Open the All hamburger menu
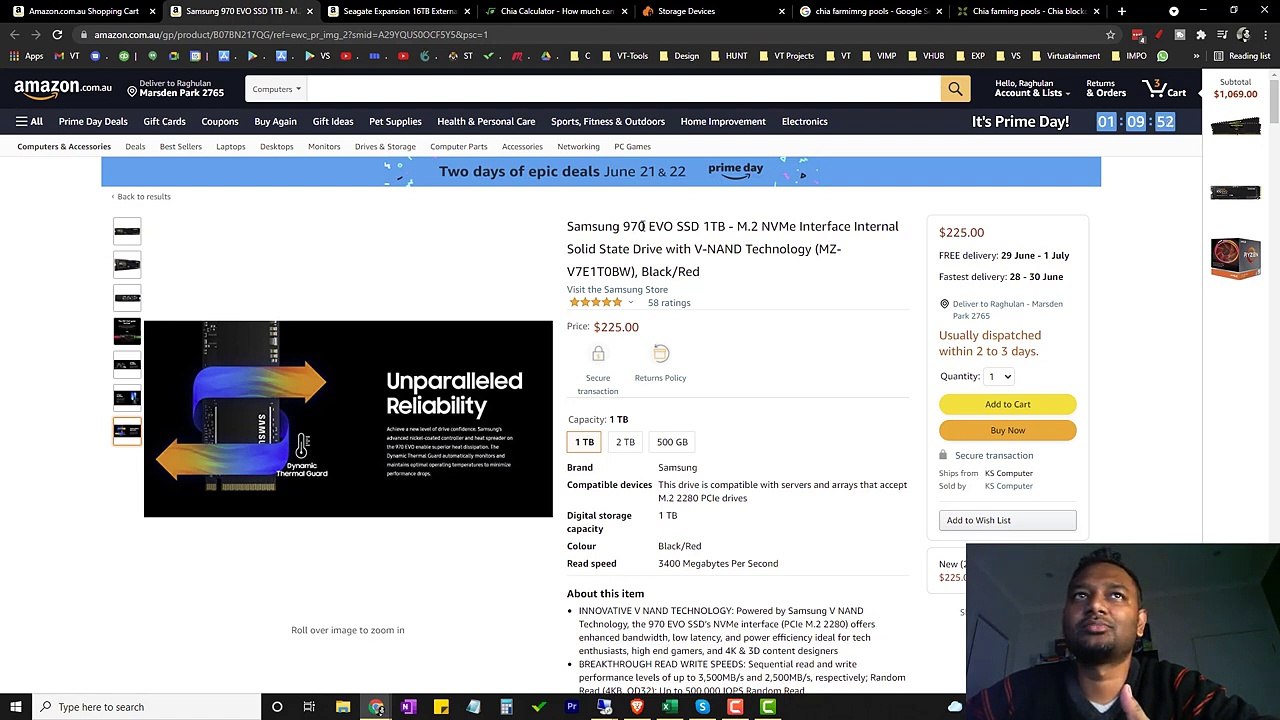The image size is (1280, 720). pyautogui.click(x=29, y=122)
